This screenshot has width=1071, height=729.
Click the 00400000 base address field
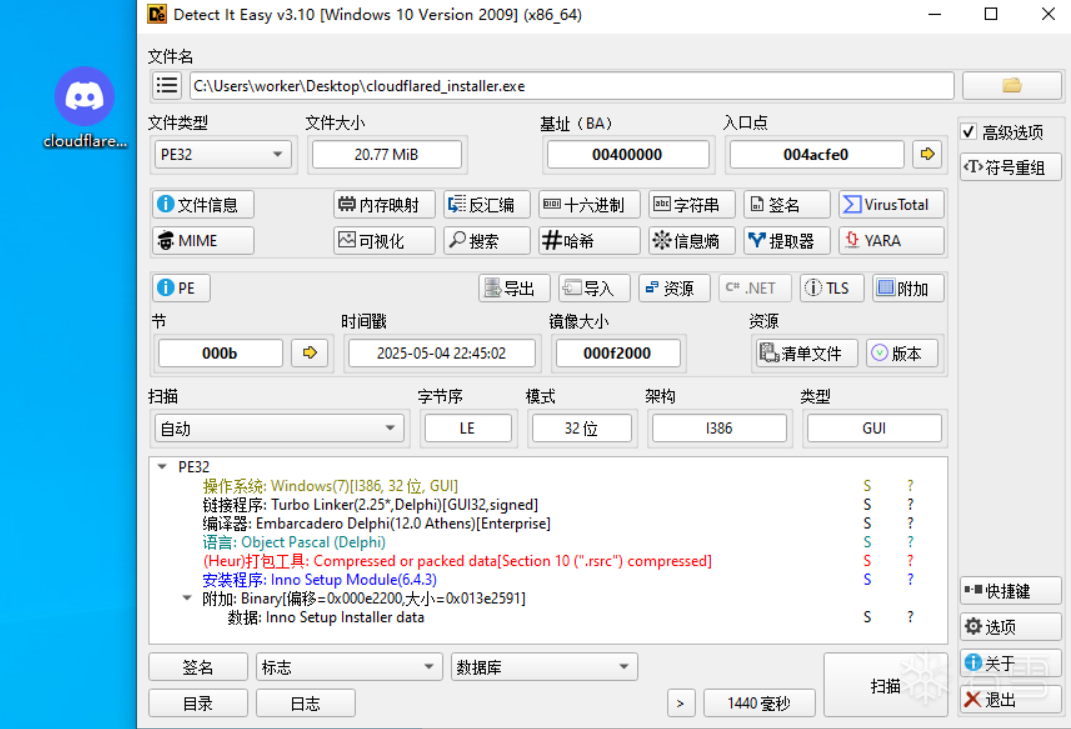627,154
